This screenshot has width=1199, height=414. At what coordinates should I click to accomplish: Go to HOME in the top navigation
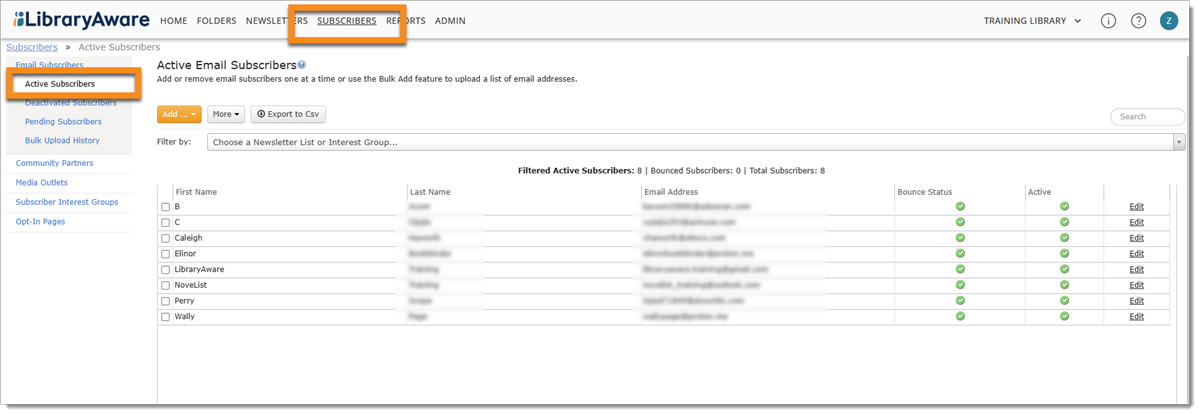click(x=174, y=21)
